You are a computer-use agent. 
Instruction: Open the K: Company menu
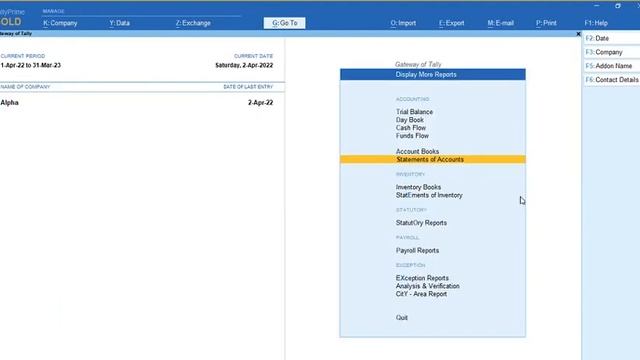point(60,23)
